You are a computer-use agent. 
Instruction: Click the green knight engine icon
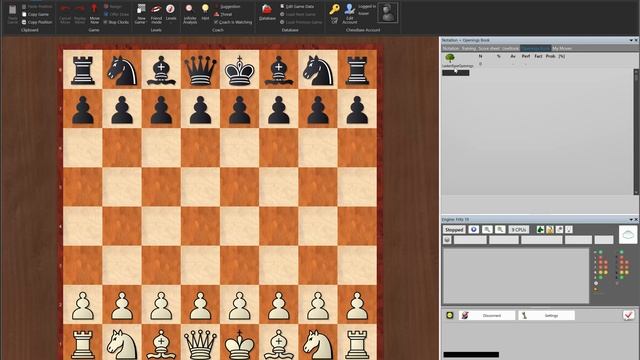click(540, 230)
